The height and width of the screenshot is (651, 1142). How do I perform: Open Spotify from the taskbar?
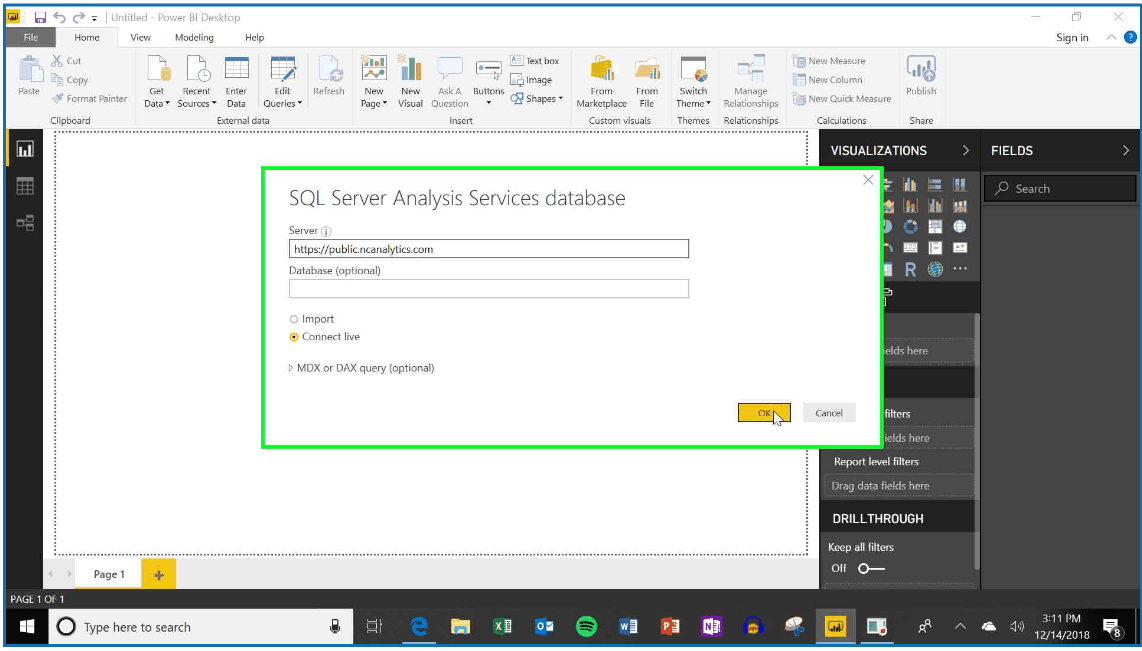tap(586, 627)
